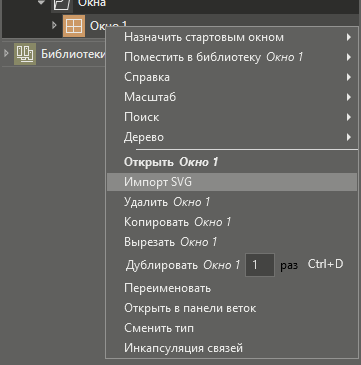Screen dimensions: 361x365
Task: Open the Справка submenu
Action: 232,77
